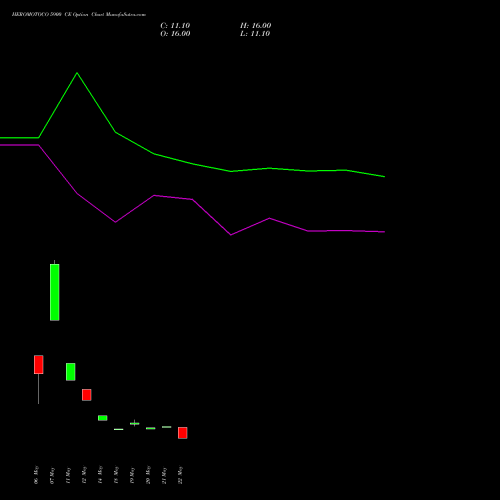Screen dimensions: 500x500
Task: Select the high value H: 16.00
Action: (x=255, y=26)
